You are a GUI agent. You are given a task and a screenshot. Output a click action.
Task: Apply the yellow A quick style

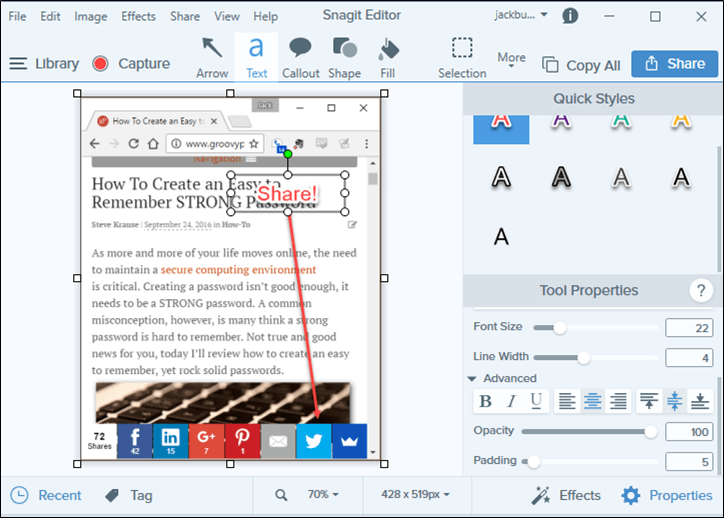681,121
